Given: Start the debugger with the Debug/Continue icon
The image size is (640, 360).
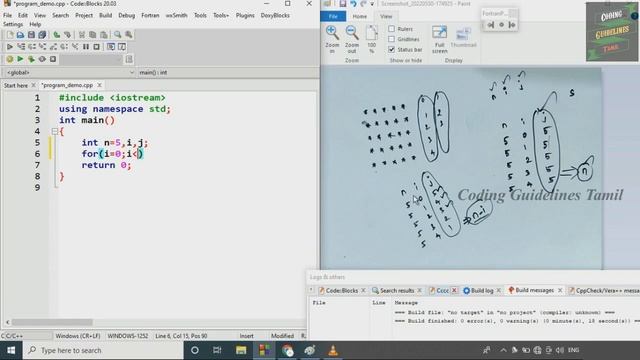Looking at the screenshot, I should click(10, 47).
